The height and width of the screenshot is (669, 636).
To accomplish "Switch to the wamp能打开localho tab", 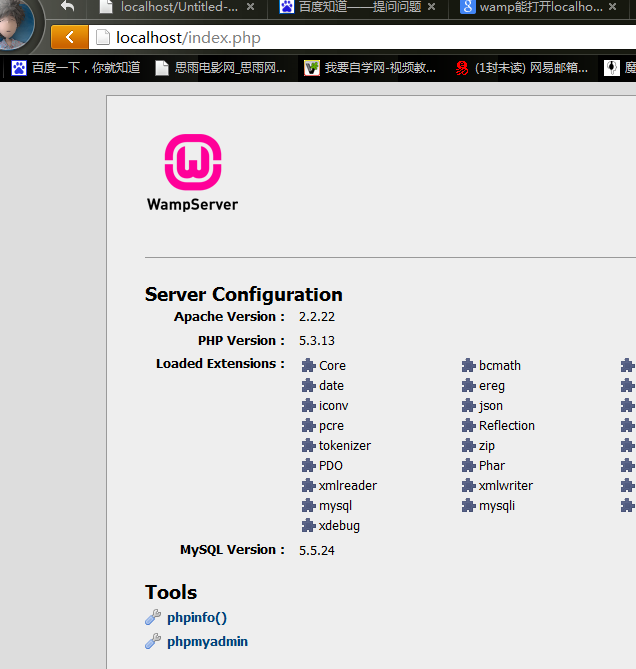I will [541, 7].
